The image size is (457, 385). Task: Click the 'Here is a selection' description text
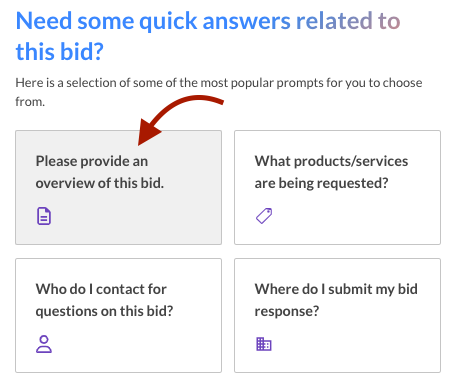point(219,83)
